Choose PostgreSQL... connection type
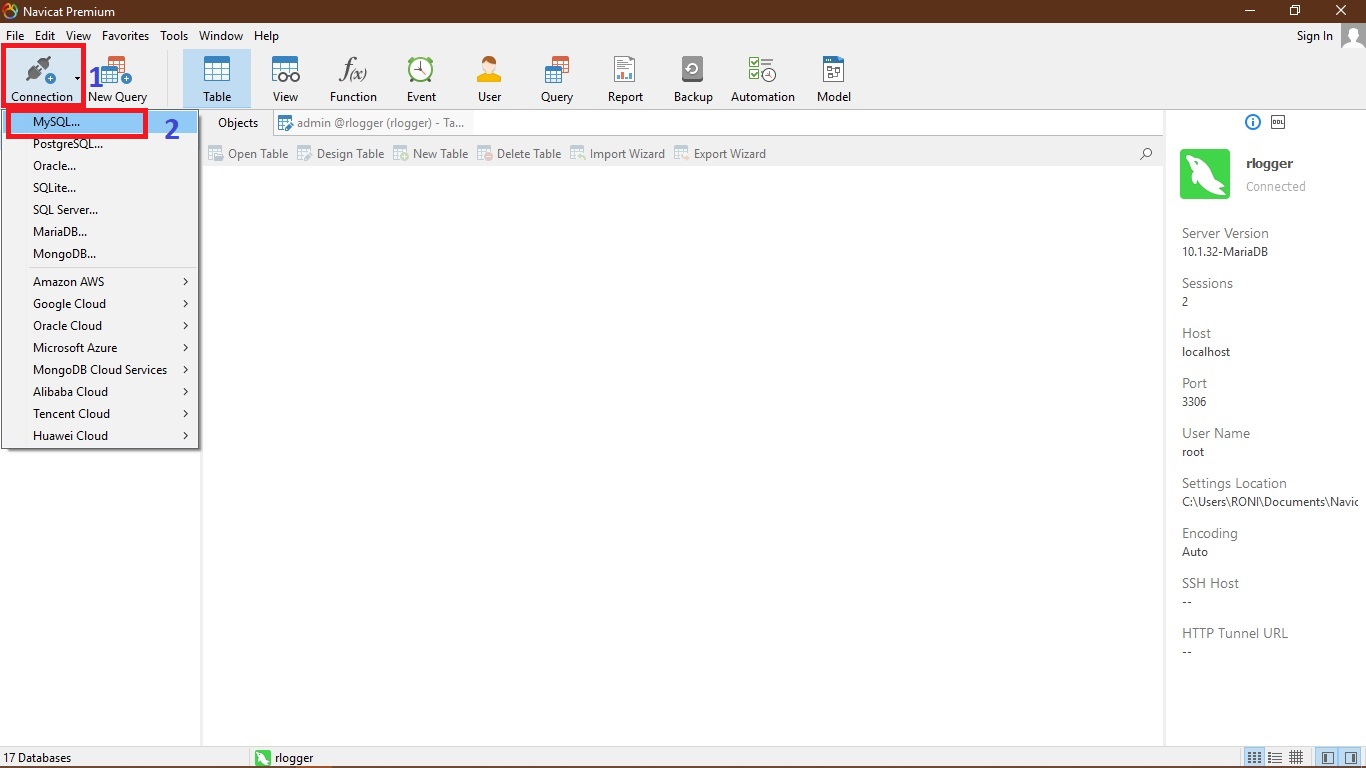Screen dimensions: 1366x768 (100, 144)
